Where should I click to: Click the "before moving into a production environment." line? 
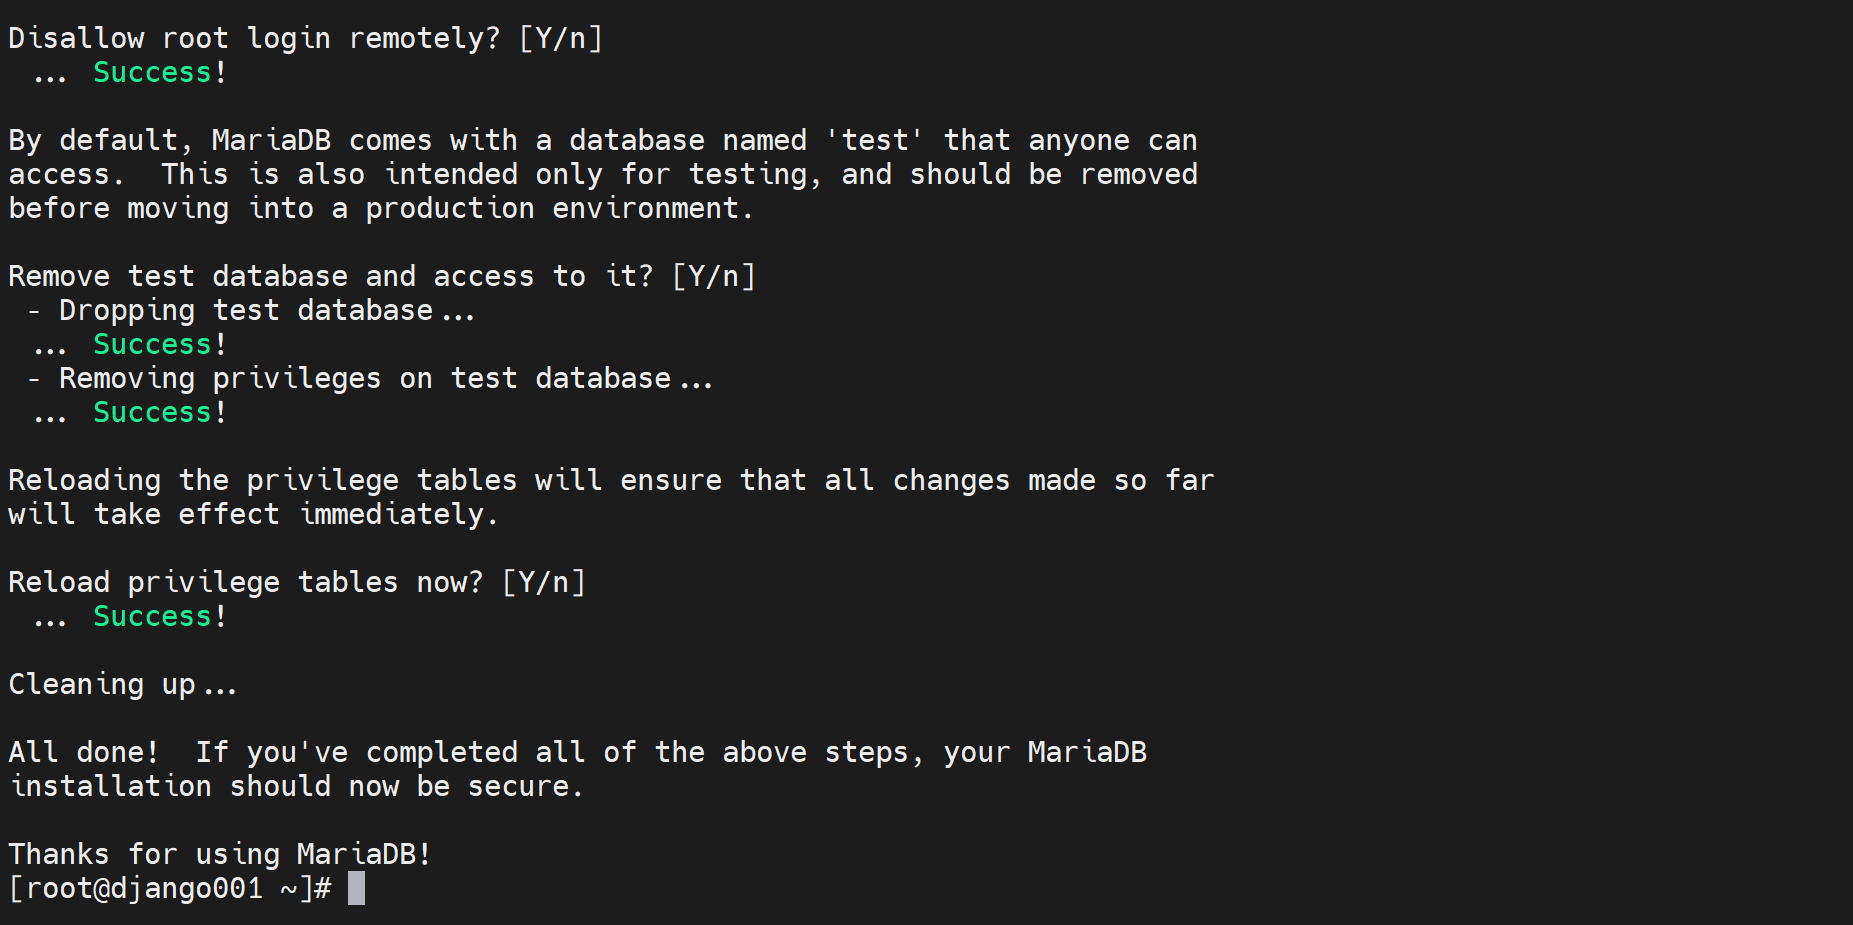[x=380, y=208]
